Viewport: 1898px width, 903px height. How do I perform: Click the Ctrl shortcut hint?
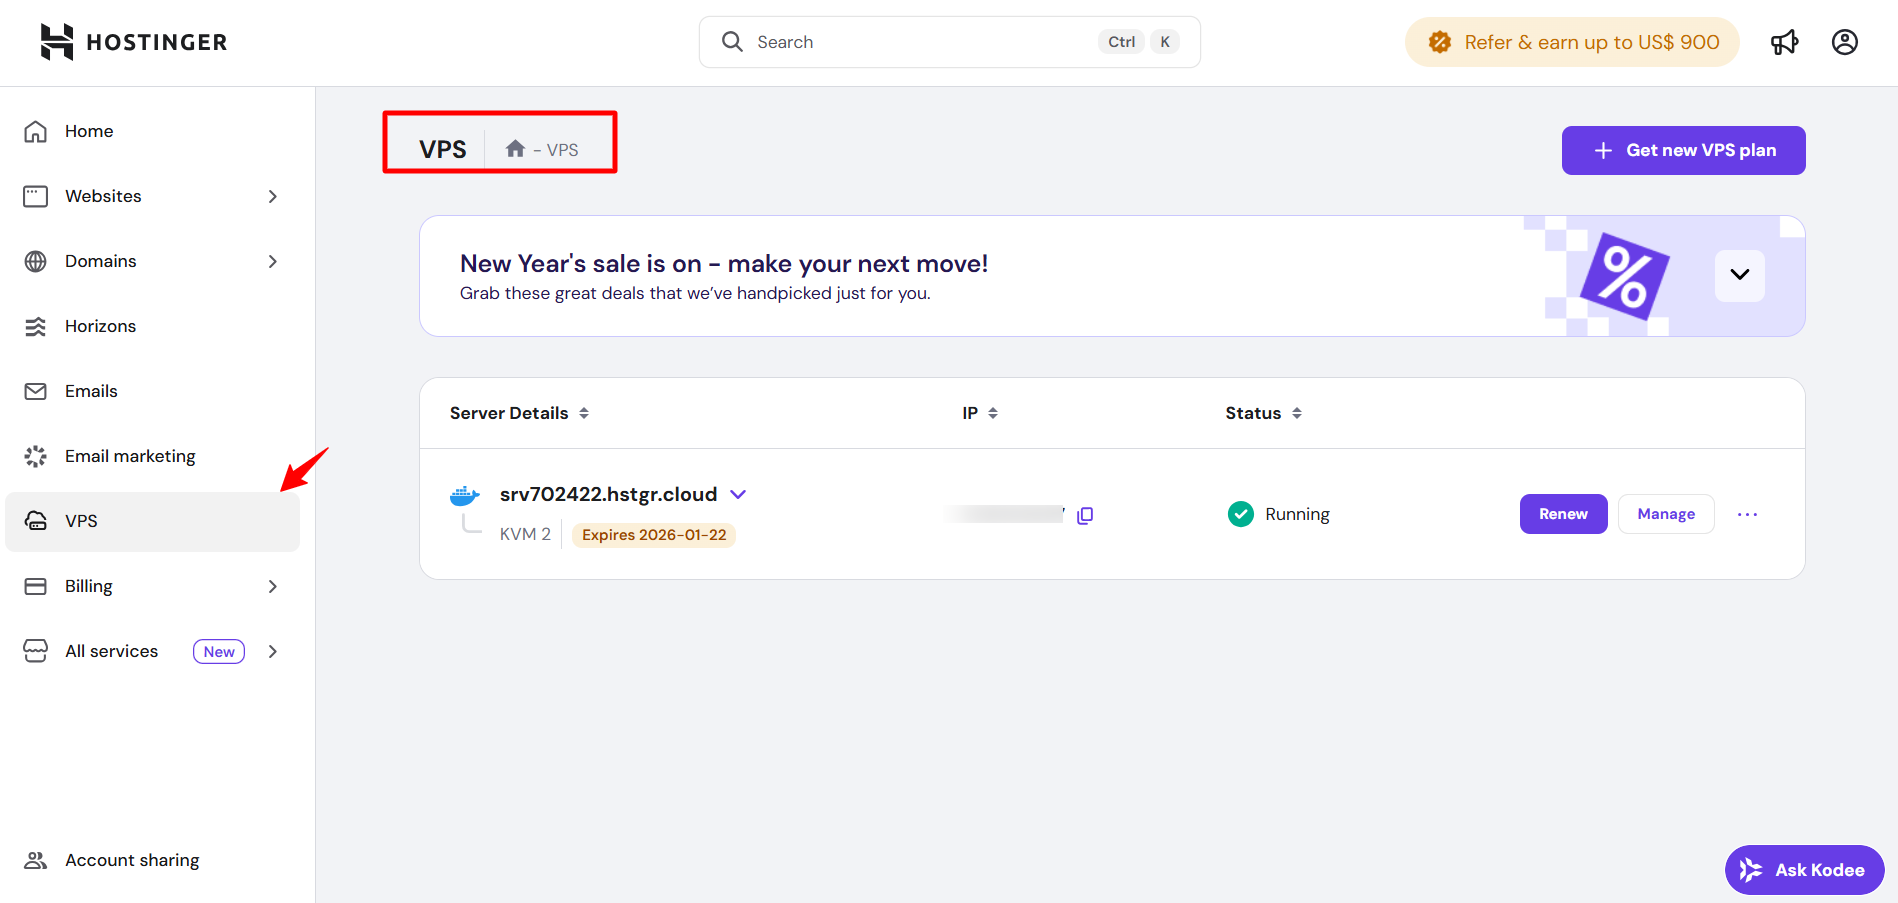click(x=1121, y=42)
